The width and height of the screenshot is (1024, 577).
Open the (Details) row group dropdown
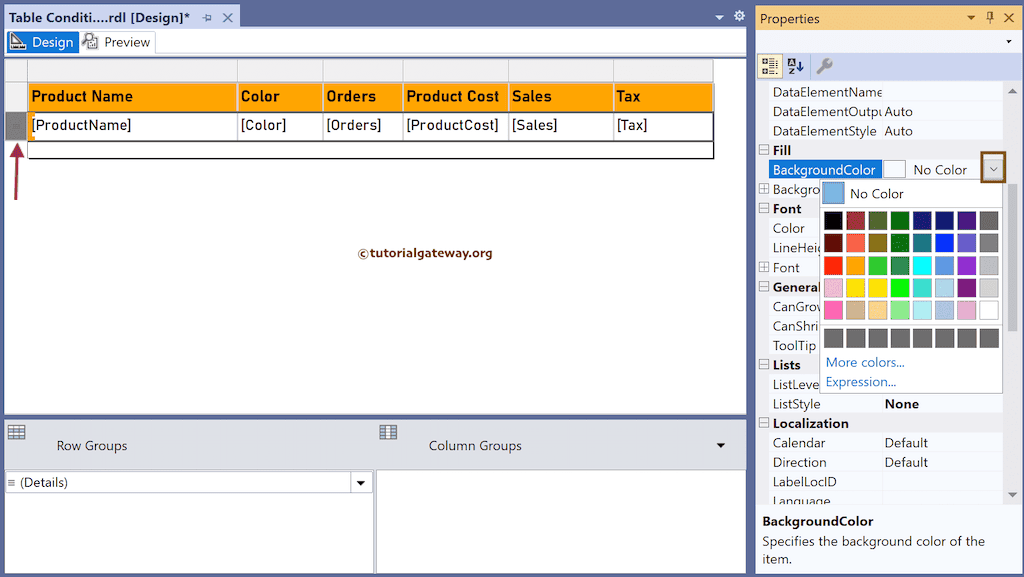coord(360,483)
